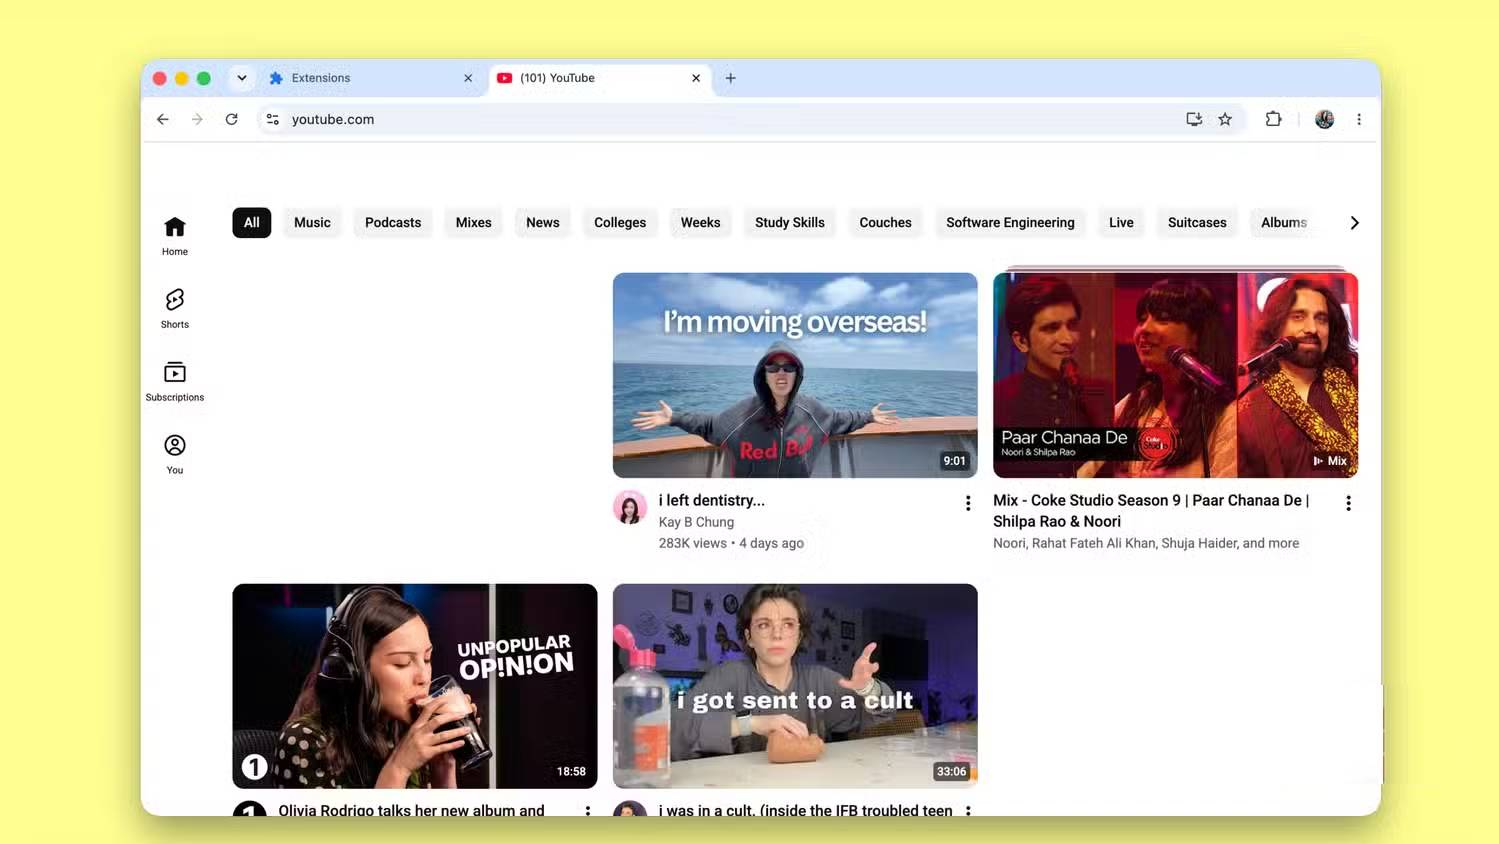Open the YouTube Home section
This screenshot has width=1499, height=844.
point(175,236)
